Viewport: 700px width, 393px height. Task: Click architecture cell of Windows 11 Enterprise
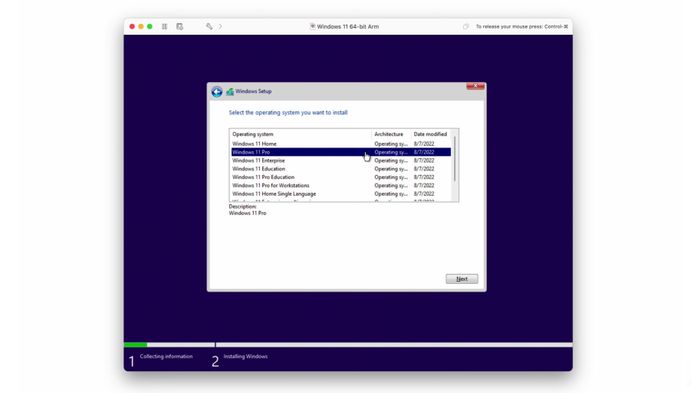tap(391, 160)
